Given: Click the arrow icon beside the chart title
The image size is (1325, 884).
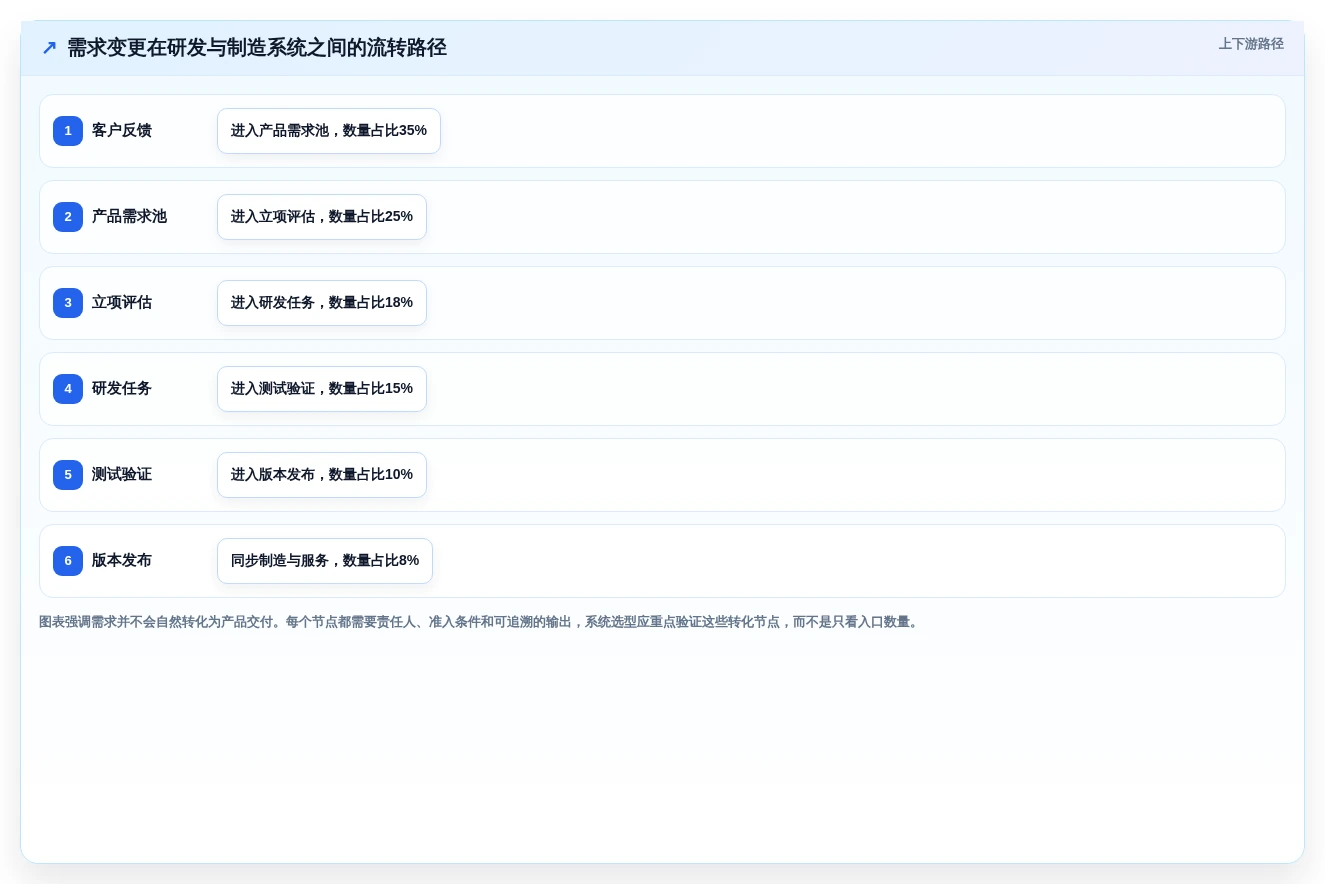Looking at the screenshot, I should click(x=49, y=48).
